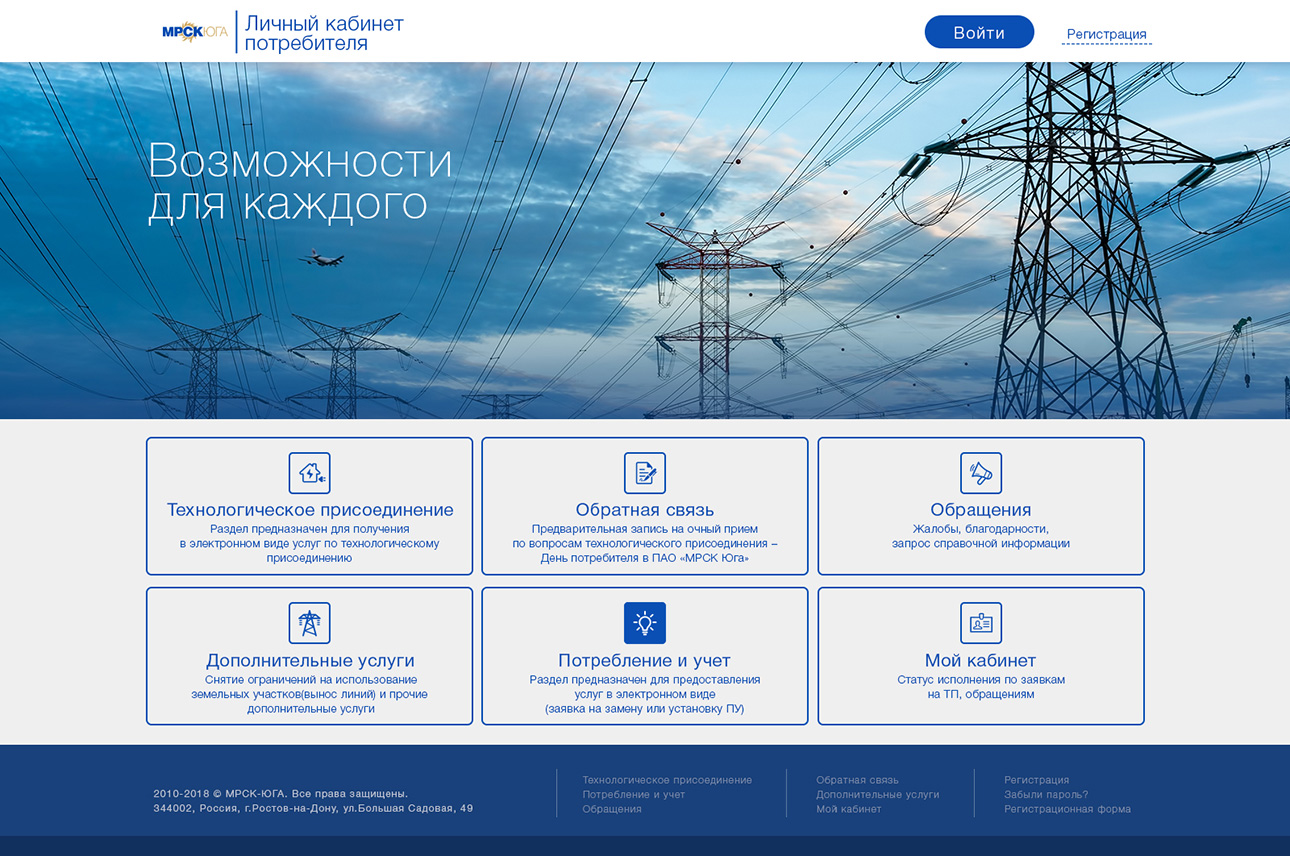
Task: Click the ID badge icon for Мой кабинет
Action: point(981,623)
